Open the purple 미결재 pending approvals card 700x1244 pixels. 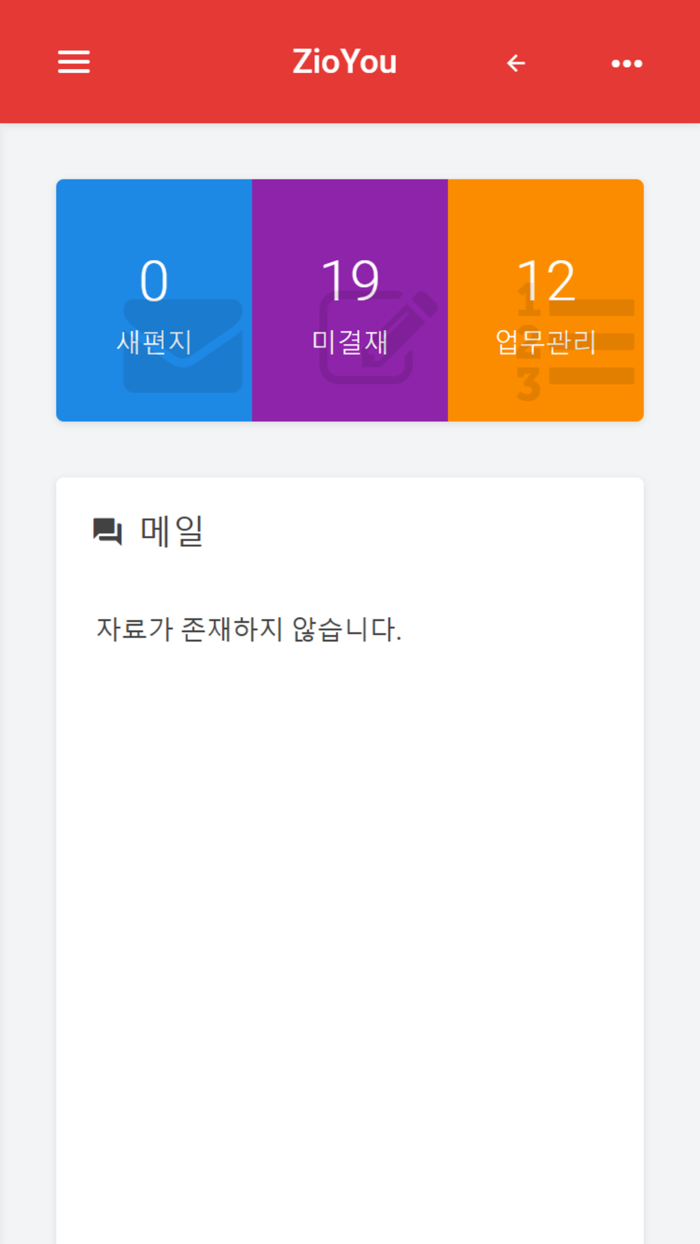pos(349,299)
